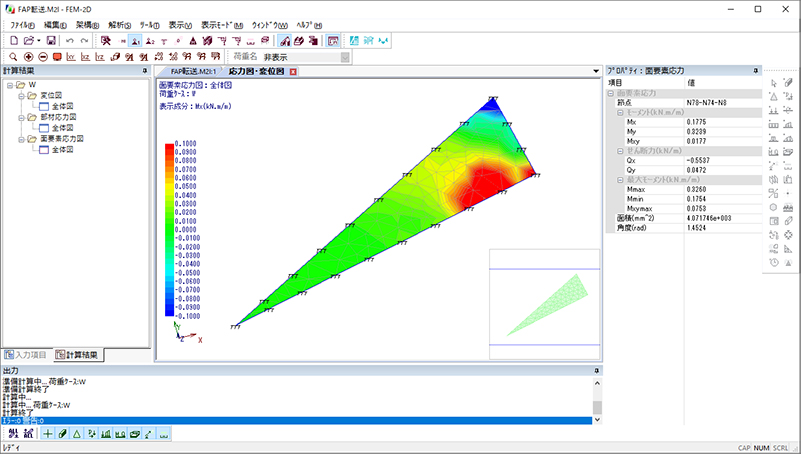
Task: Switch to the 入力項目 tab
Action: point(26,354)
